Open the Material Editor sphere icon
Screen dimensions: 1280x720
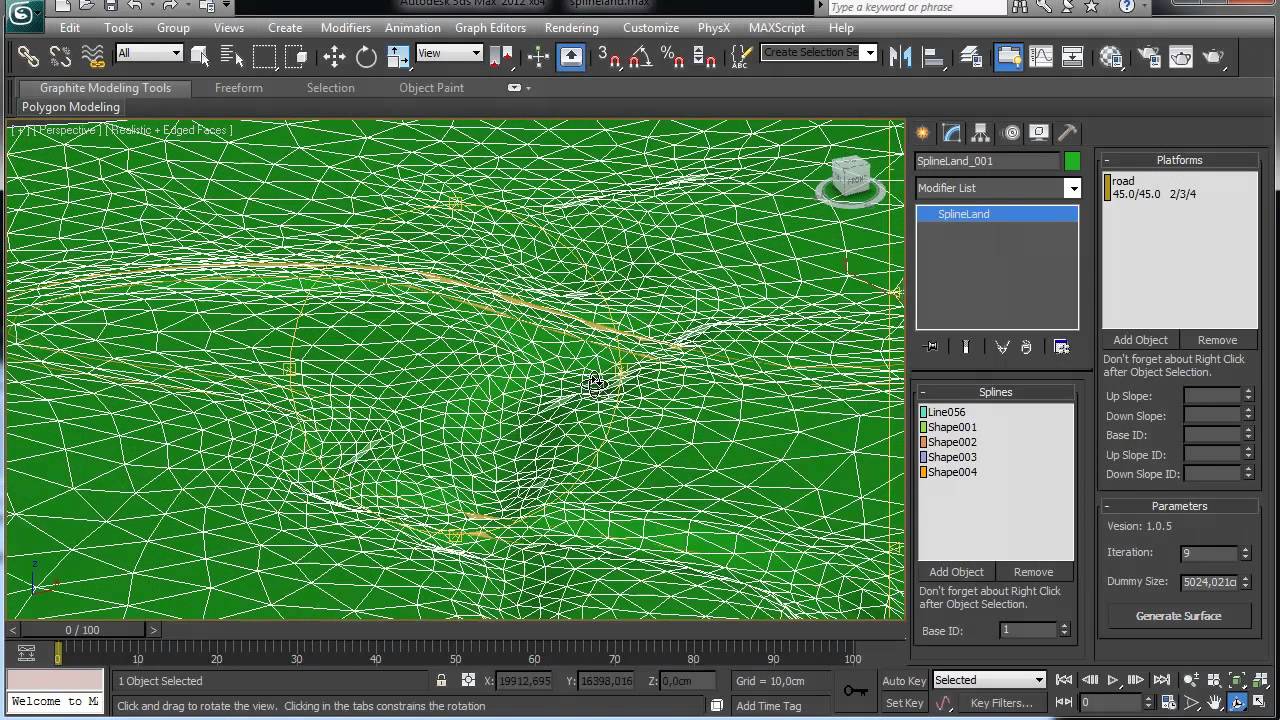click(x=1111, y=56)
